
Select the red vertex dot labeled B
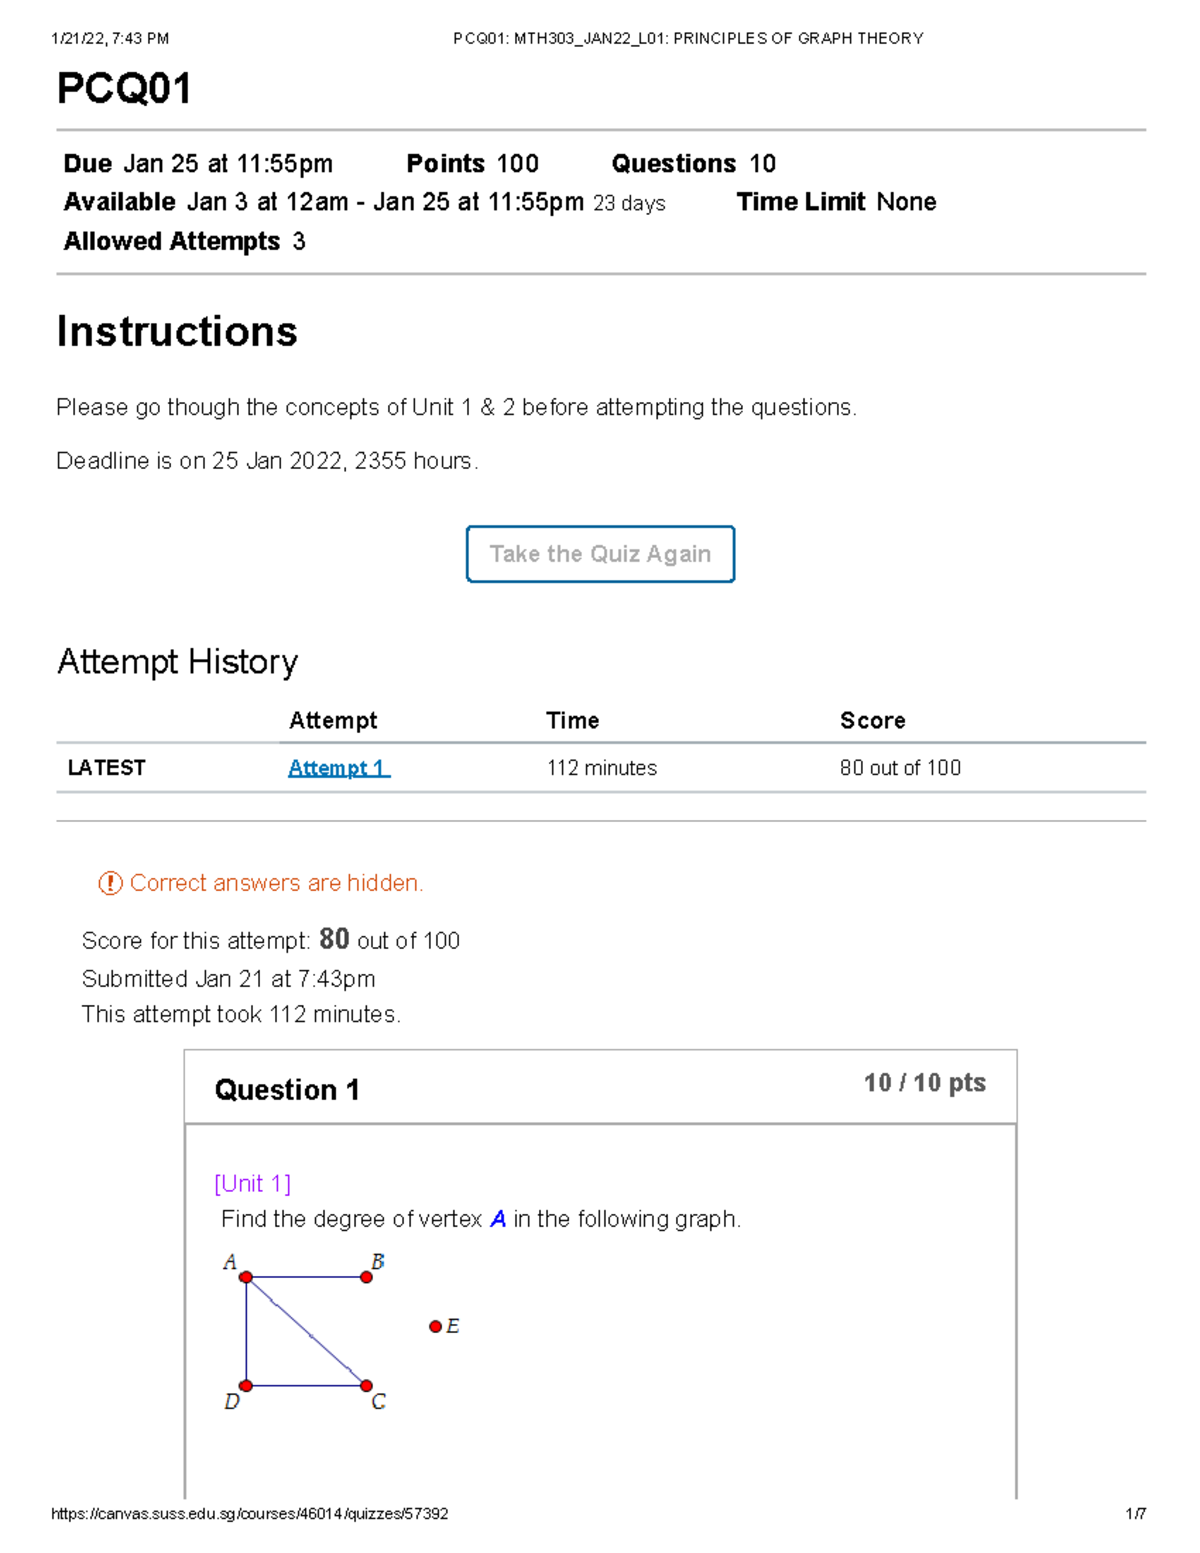364,1275
